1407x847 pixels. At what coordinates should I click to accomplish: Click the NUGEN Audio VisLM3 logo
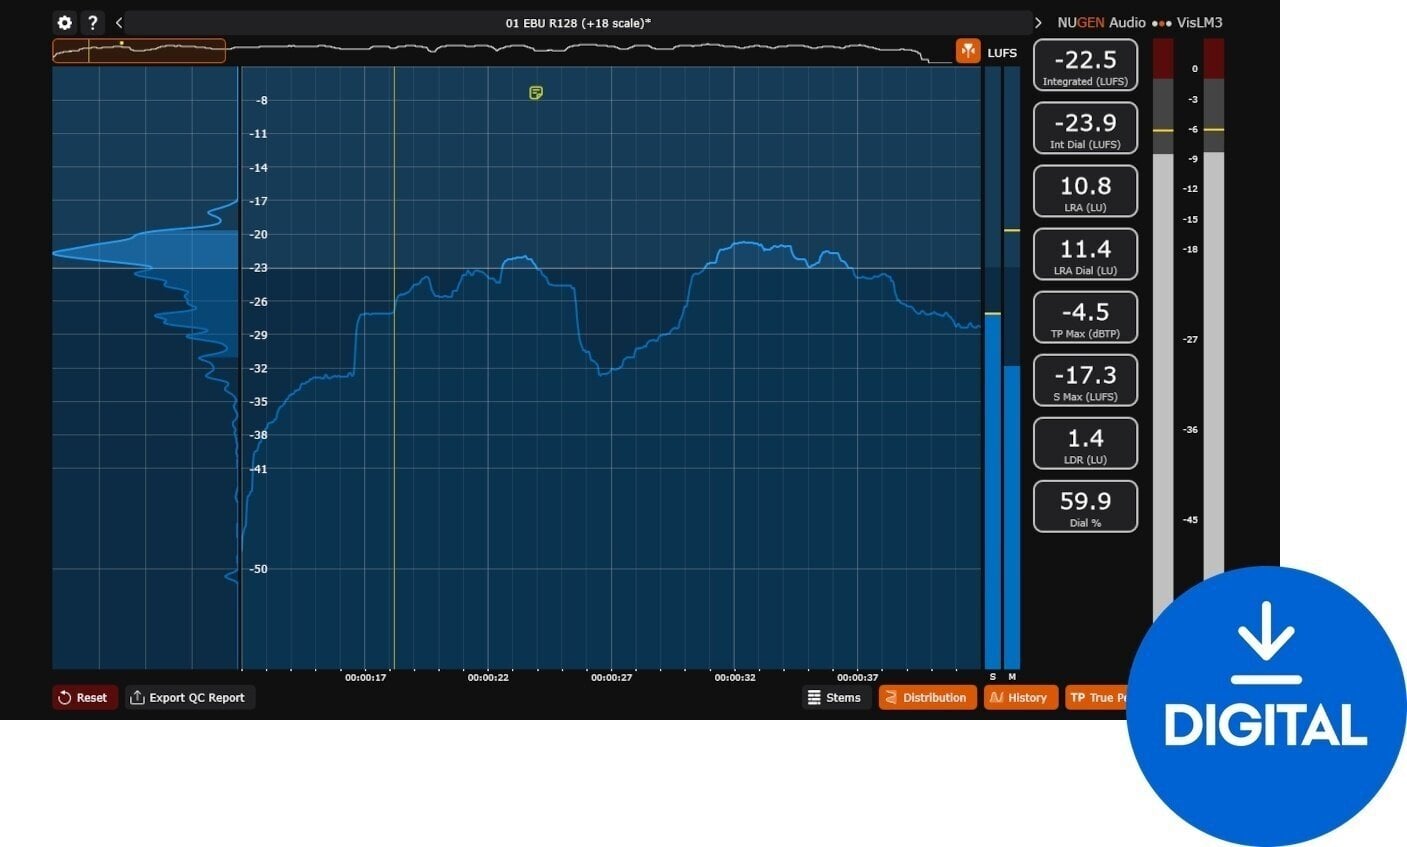[1139, 22]
